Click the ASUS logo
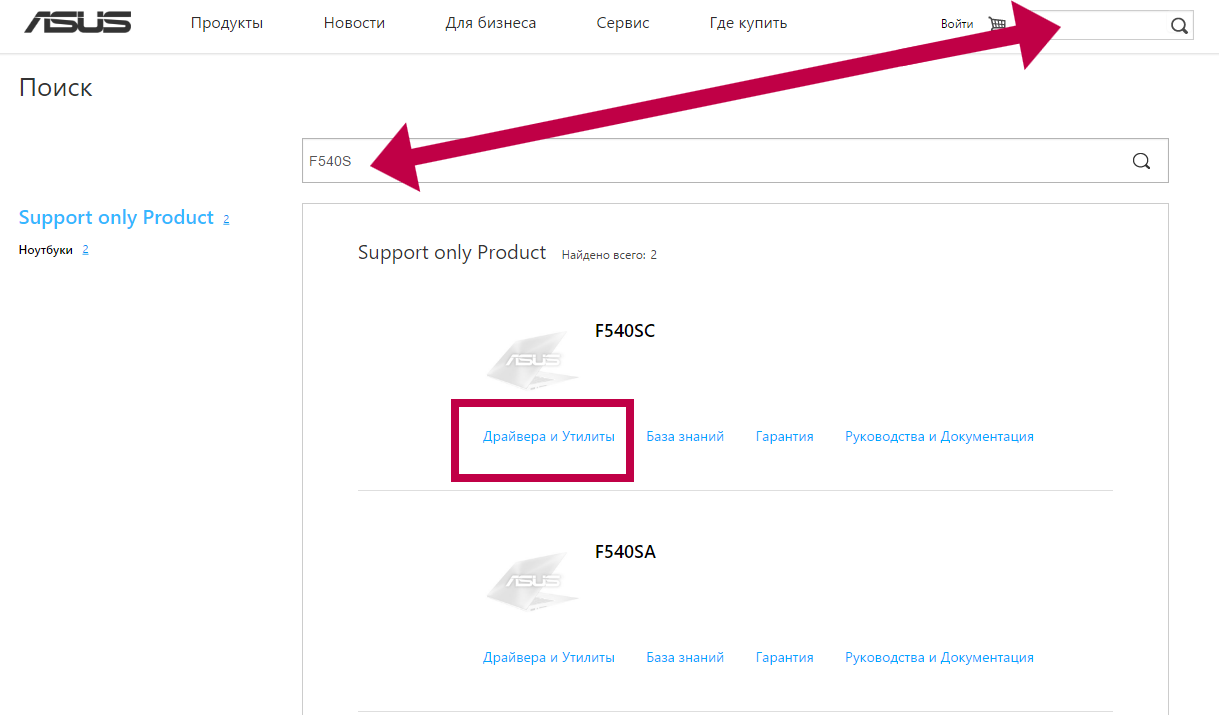The width and height of the screenshot is (1219, 715). point(78,23)
